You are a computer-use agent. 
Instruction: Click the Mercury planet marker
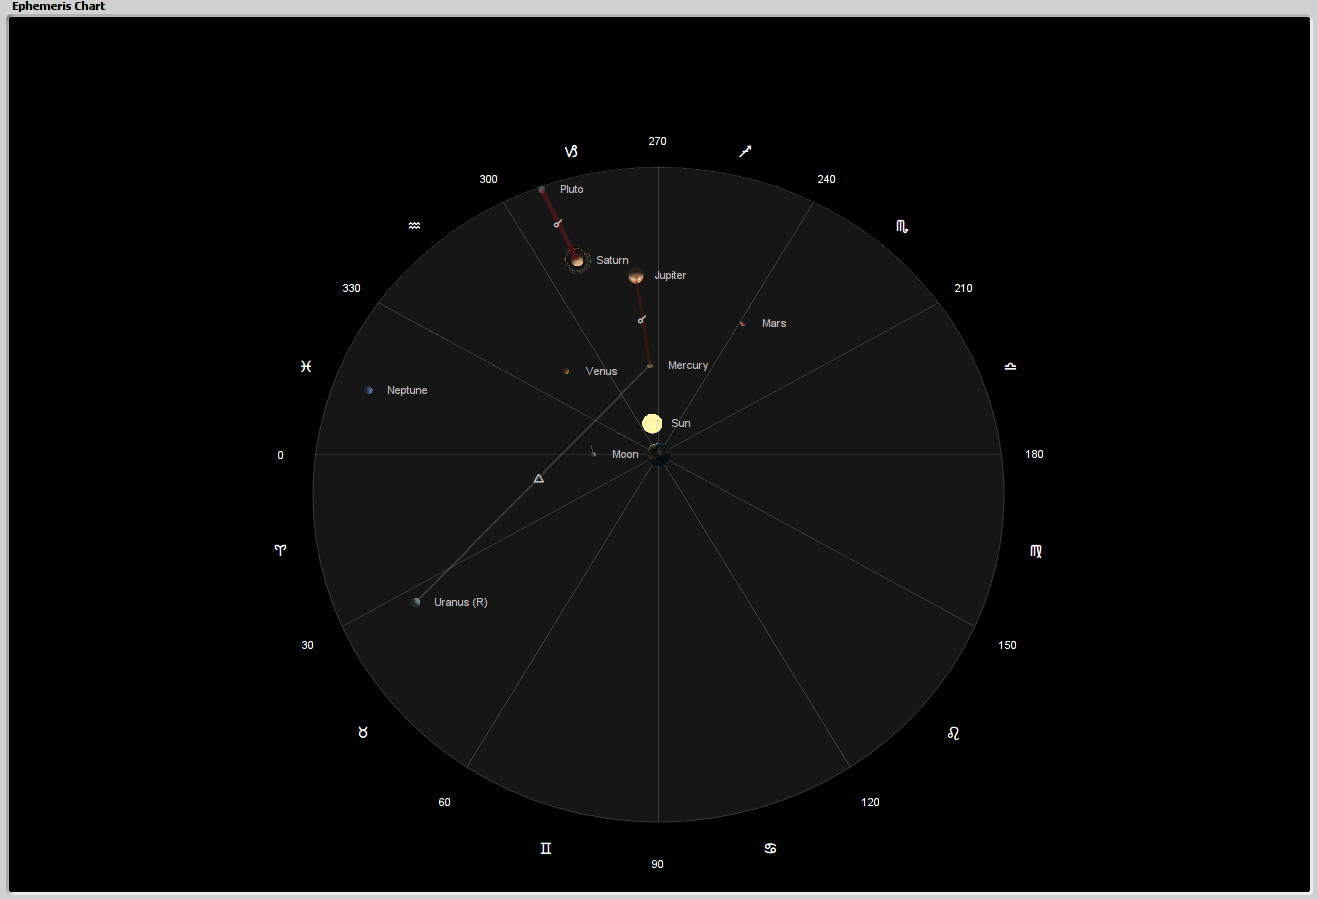(650, 366)
